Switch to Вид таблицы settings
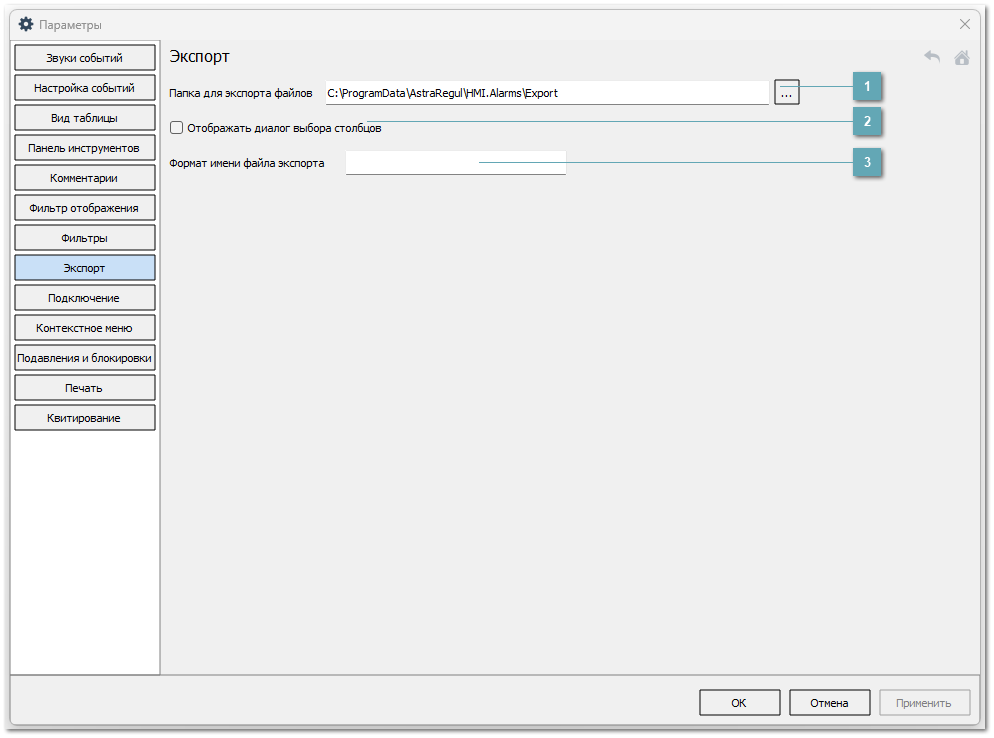Screen dimensions: 994x738 coord(85,118)
